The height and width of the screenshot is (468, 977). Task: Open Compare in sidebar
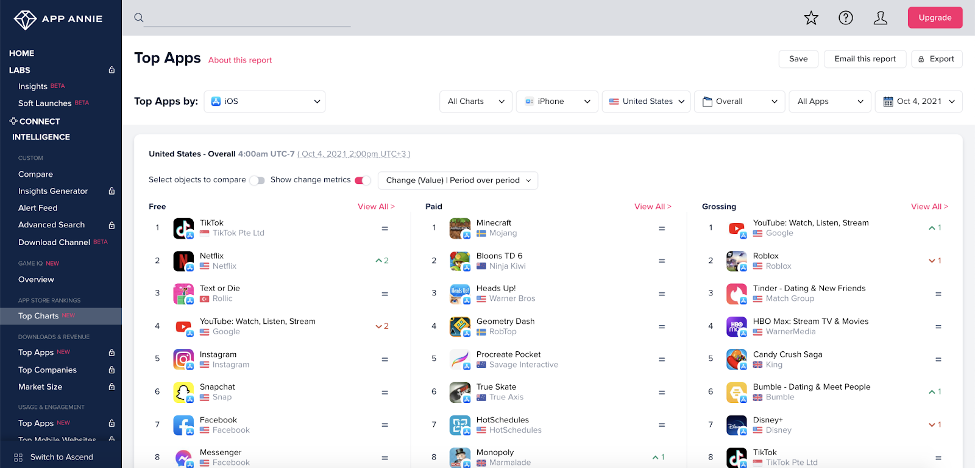tap(36, 174)
